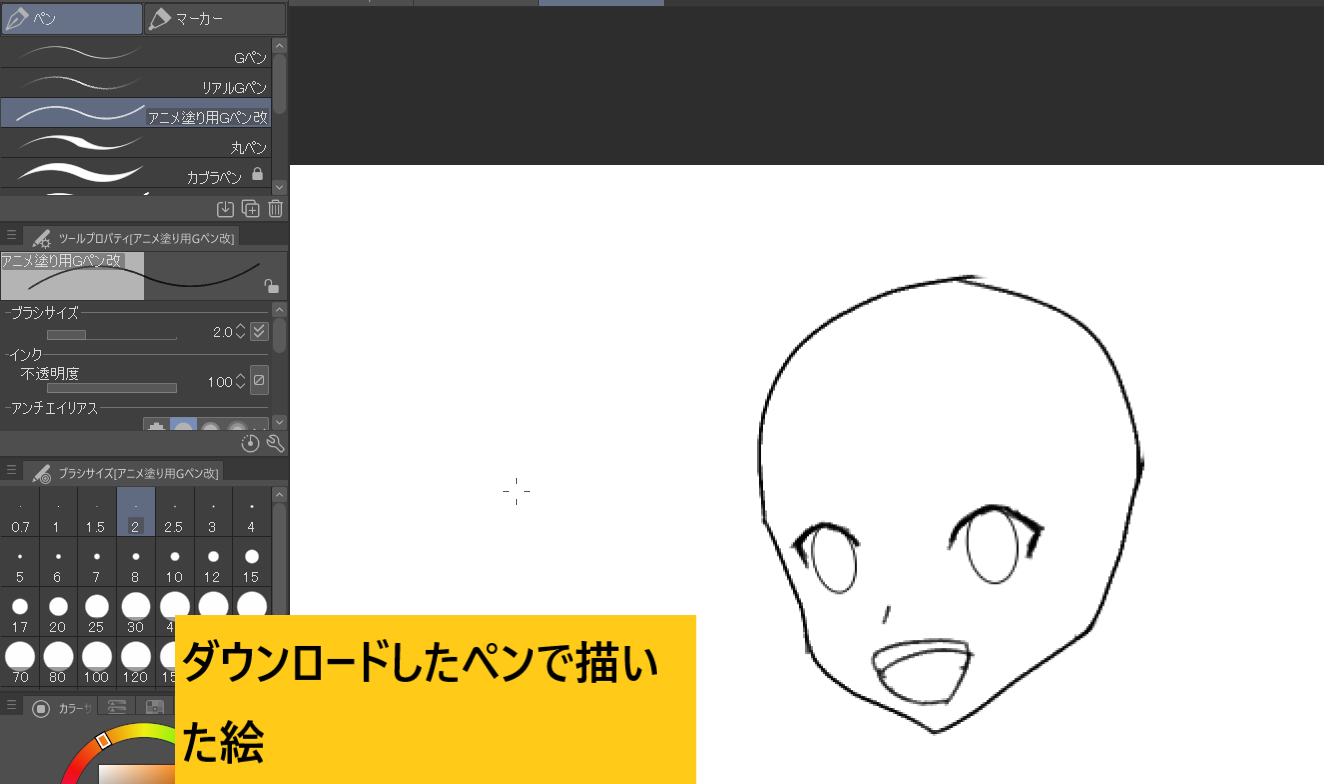This screenshot has height=784, width=1324.
Task: Select the リアルGペン sub-tool
Action: click(140, 86)
